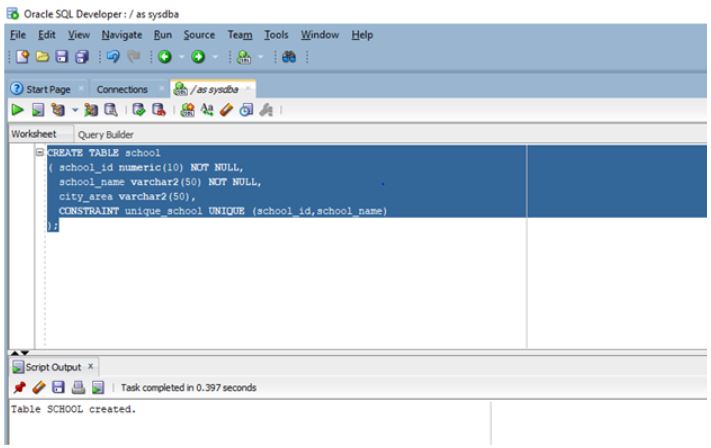Clear the worksheet with the eraser icon
711x448 pixels.
pos(226,110)
